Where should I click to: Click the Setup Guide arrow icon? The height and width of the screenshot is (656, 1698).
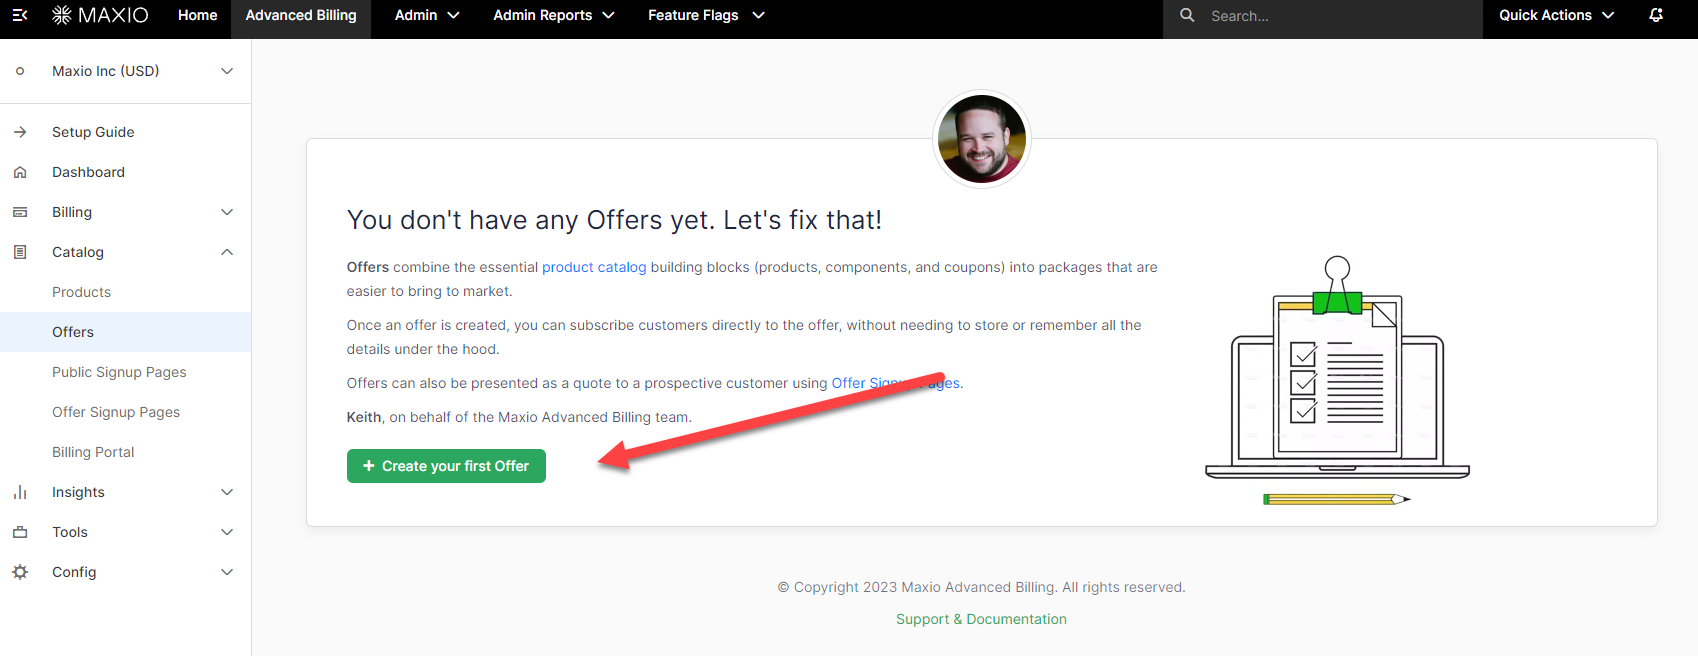point(20,132)
